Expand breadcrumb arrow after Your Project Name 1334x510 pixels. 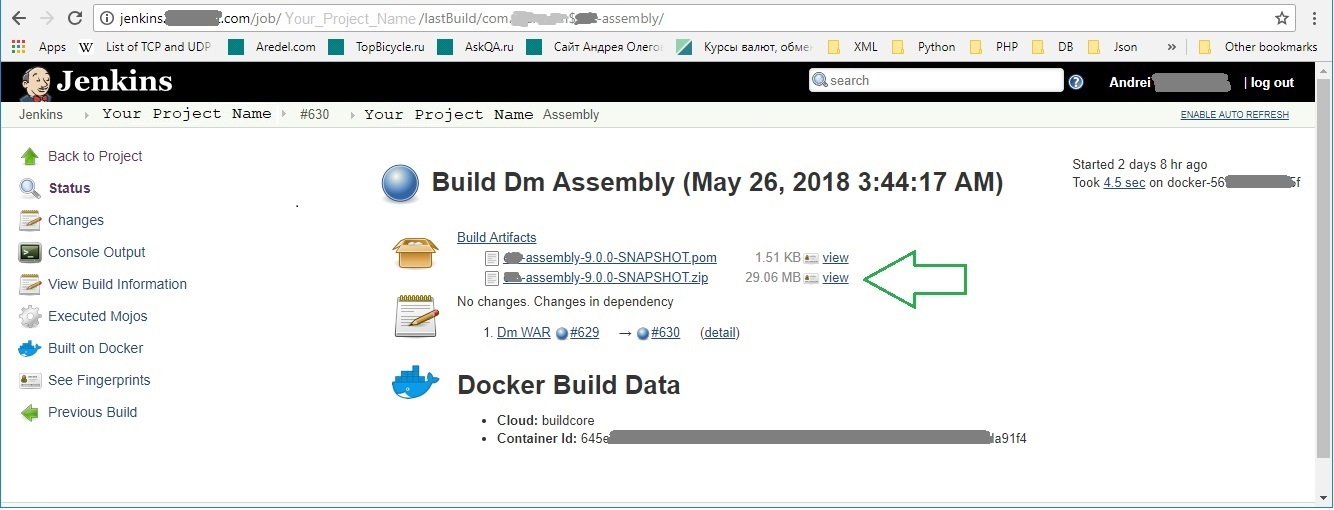[284, 115]
